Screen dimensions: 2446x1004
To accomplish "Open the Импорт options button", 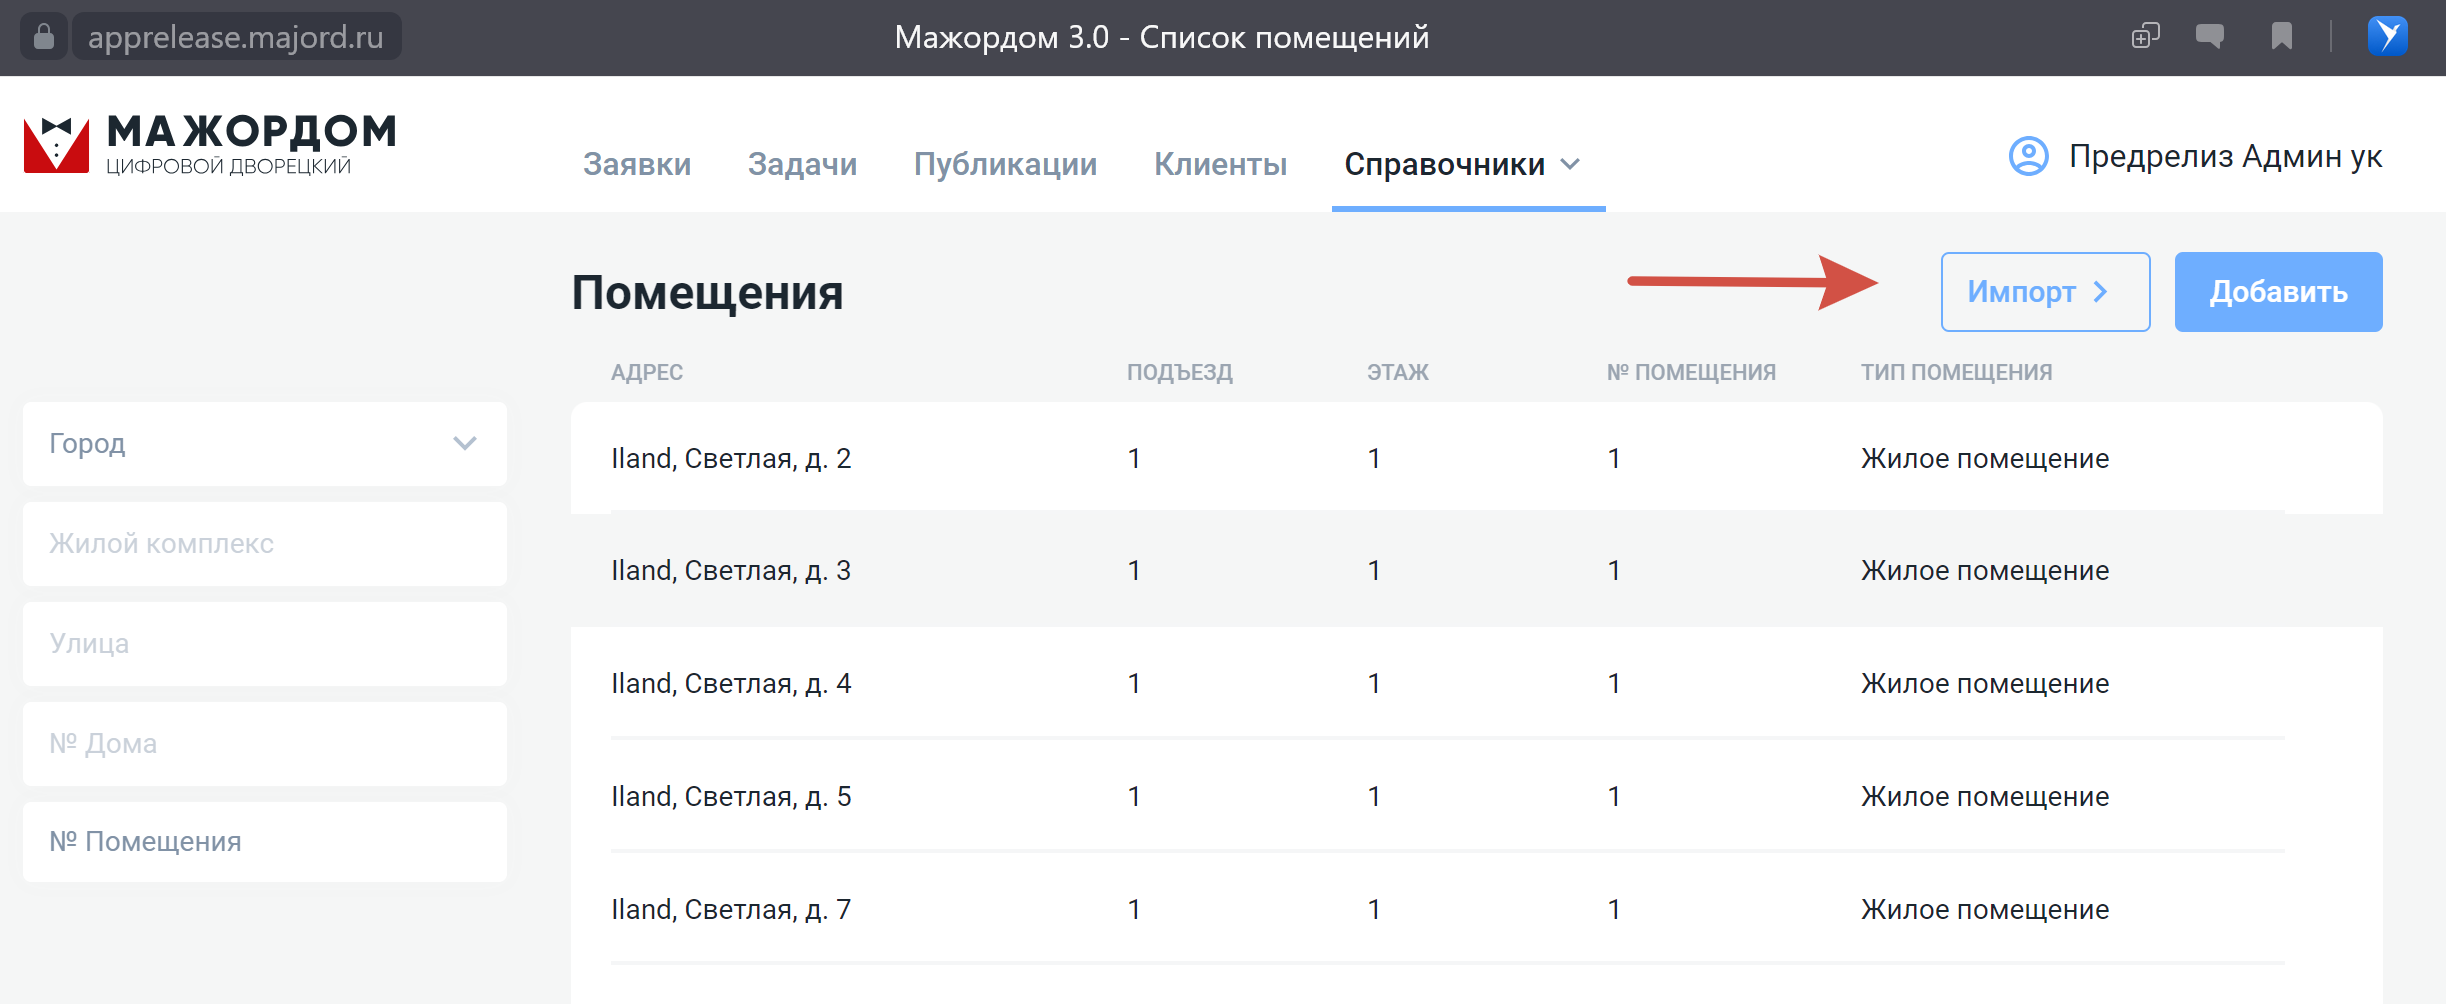I will click(2044, 292).
